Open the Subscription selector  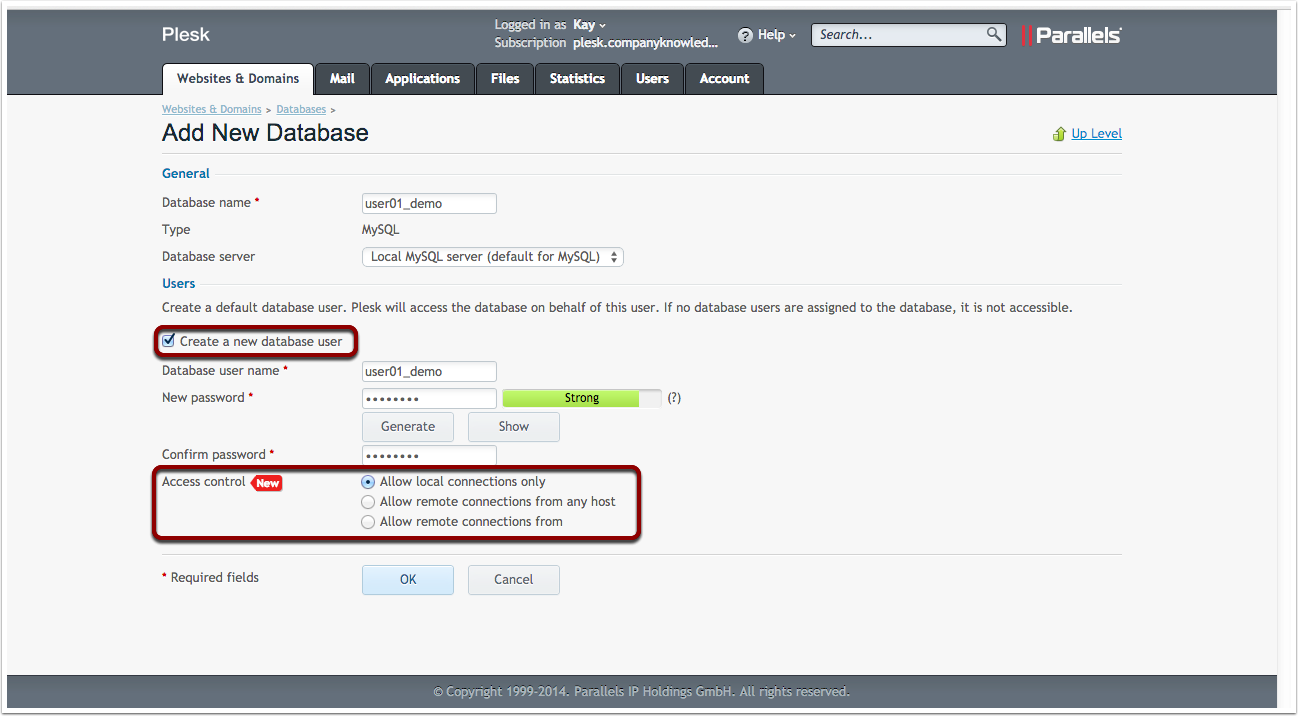point(646,43)
